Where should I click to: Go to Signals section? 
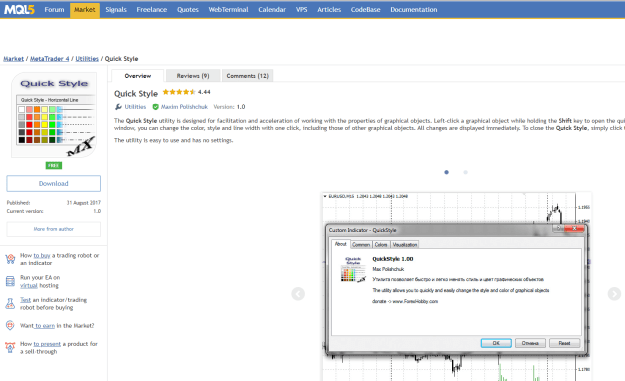pyautogui.click(x=116, y=10)
